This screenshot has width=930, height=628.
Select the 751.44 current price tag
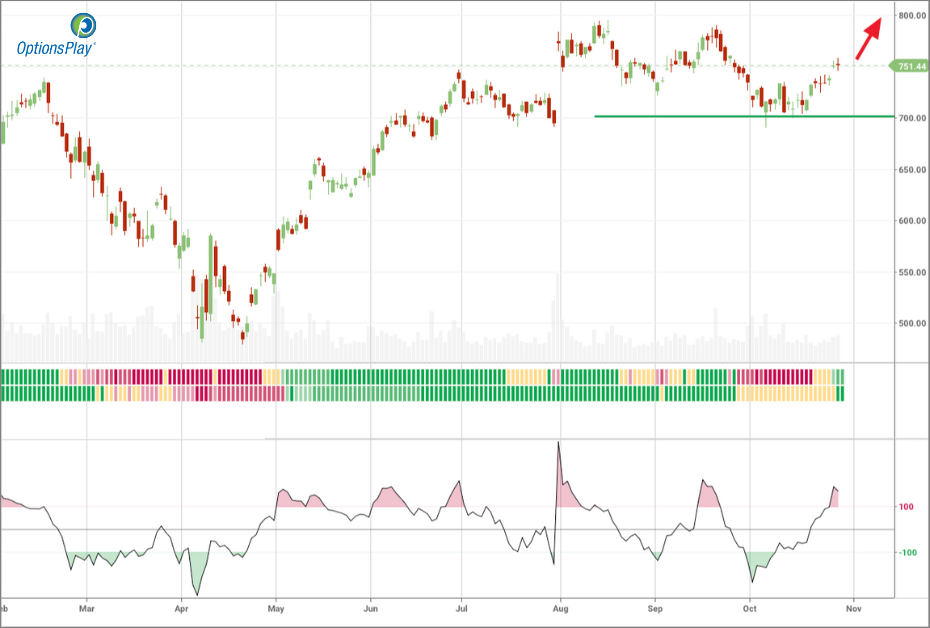coord(911,66)
